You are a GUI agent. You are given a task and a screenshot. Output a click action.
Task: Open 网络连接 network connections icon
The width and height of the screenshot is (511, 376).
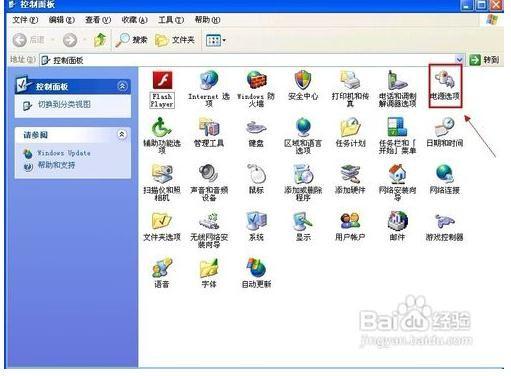[x=444, y=179]
